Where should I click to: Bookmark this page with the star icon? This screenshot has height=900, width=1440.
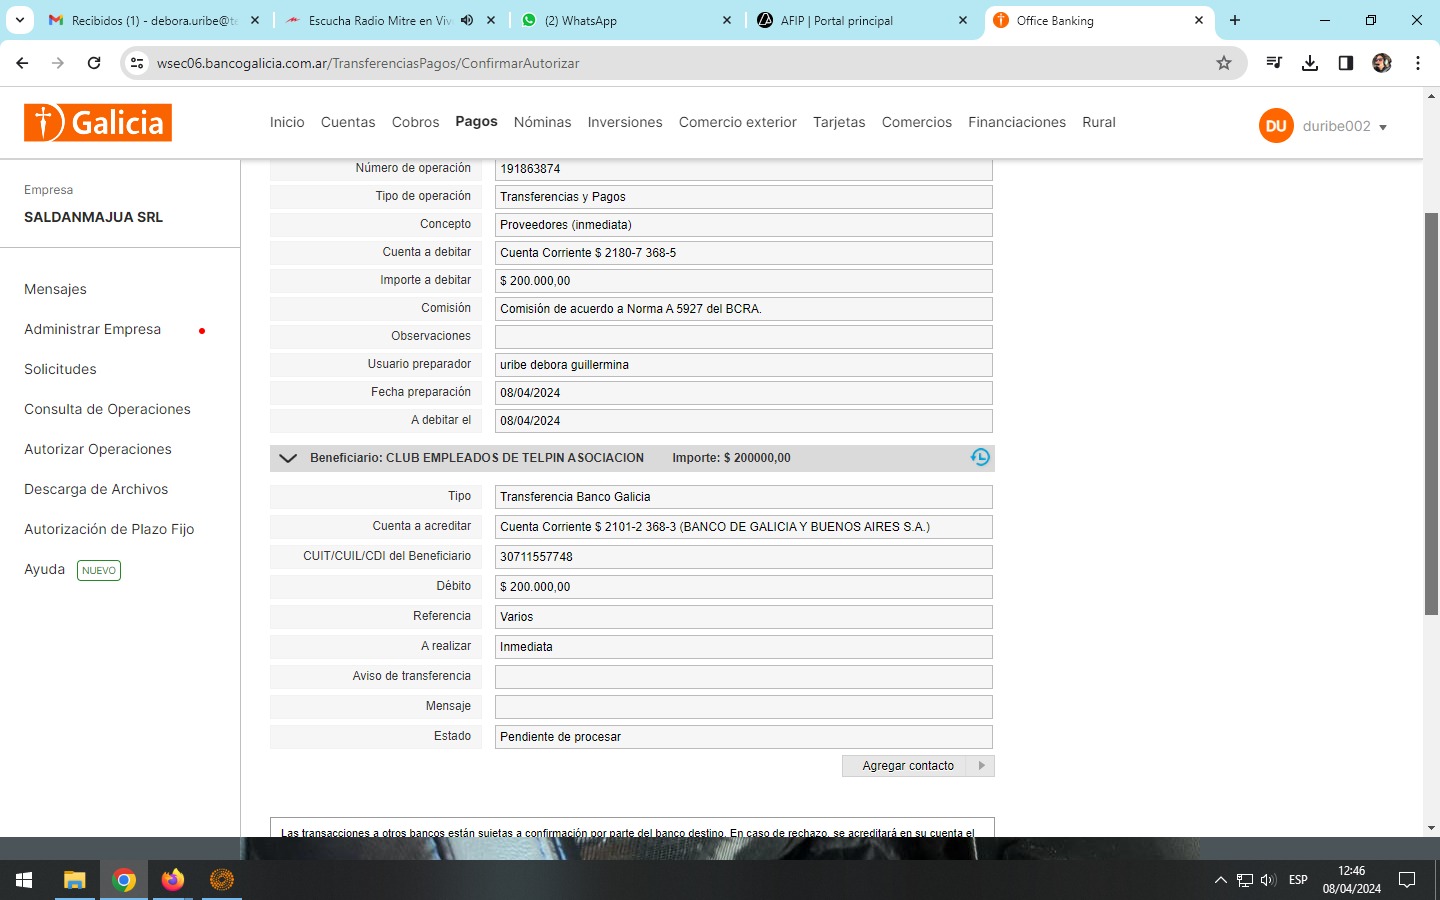point(1224,63)
